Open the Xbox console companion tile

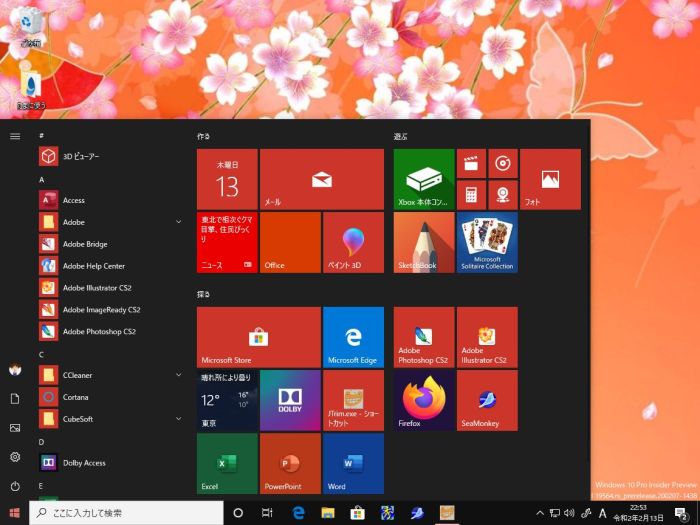point(424,179)
